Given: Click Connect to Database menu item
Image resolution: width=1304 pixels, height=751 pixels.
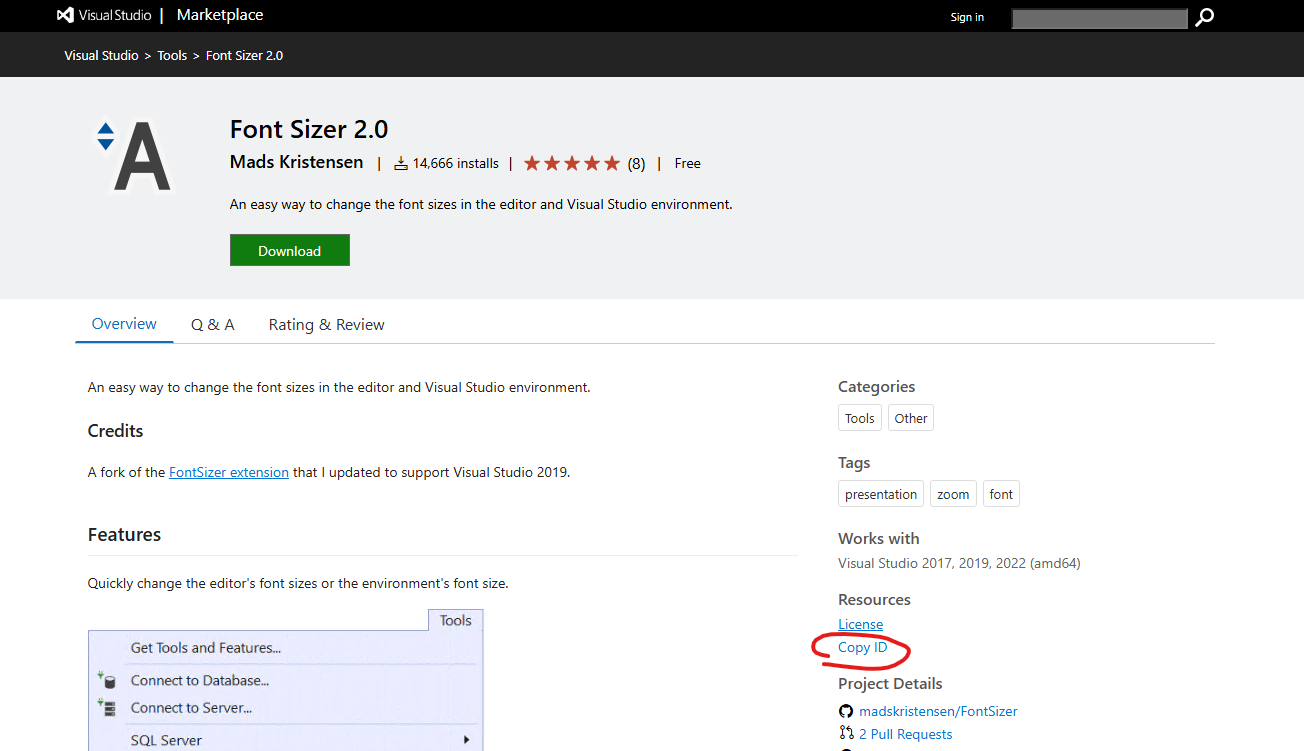Looking at the screenshot, I should point(200,680).
